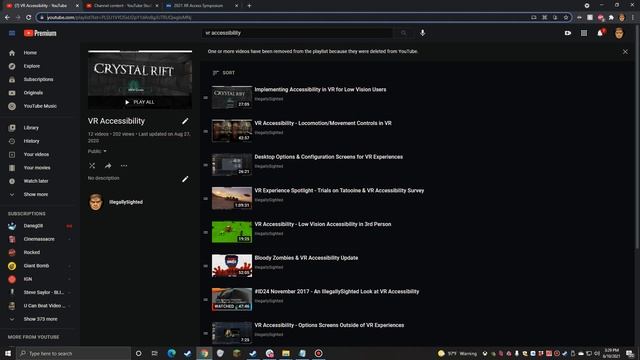Share the playlist via the arrow icon
This screenshot has height=360, width=640.
tap(108, 166)
